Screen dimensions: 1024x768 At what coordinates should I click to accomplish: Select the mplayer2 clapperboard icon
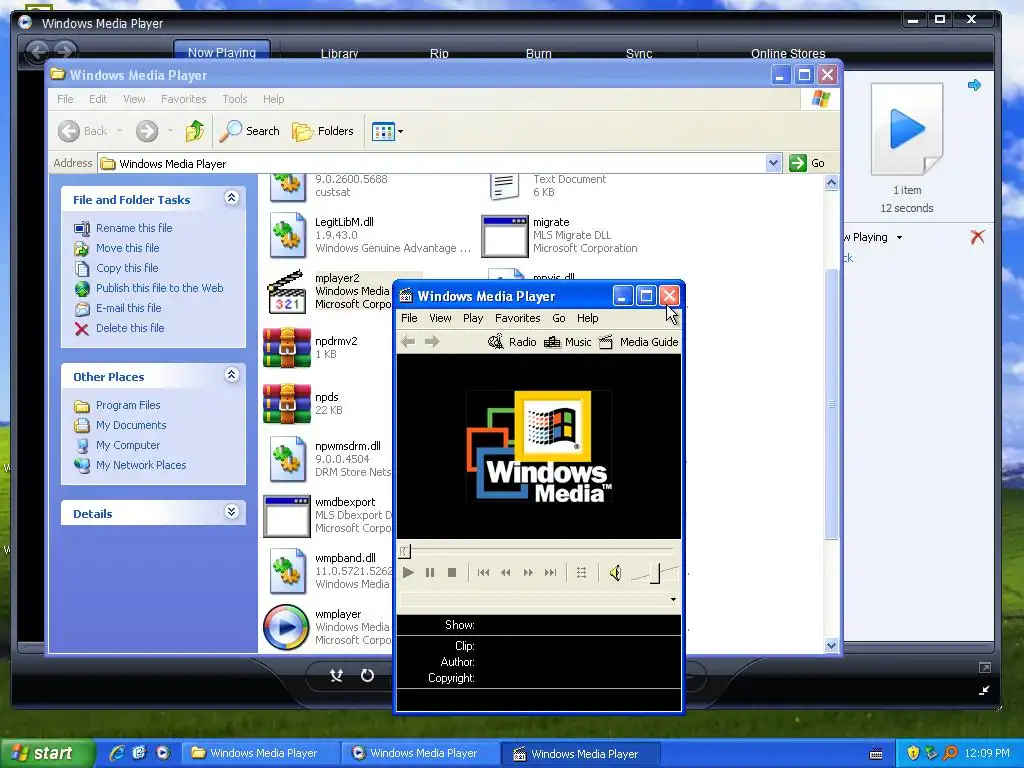click(287, 292)
